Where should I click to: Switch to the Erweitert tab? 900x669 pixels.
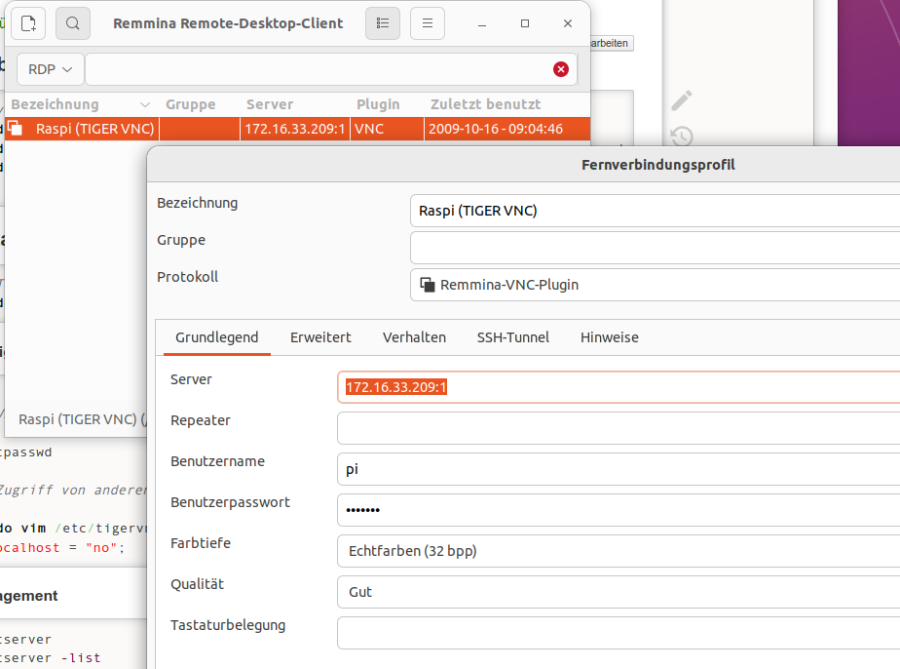tap(320, 338)
